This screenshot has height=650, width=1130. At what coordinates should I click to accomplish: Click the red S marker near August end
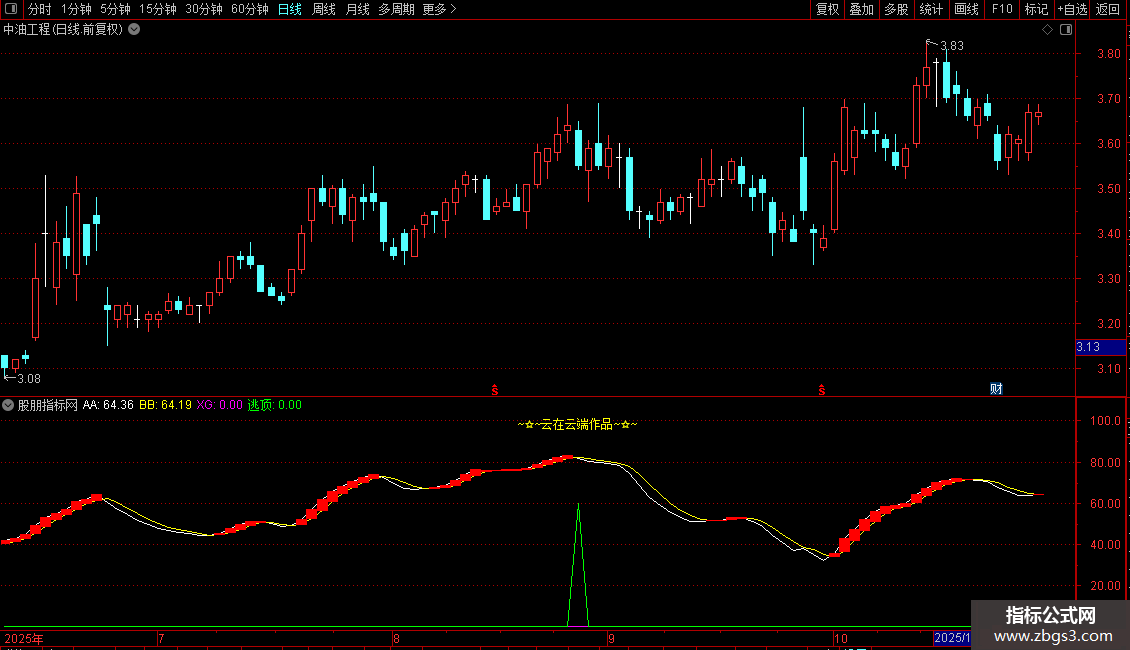495,390
